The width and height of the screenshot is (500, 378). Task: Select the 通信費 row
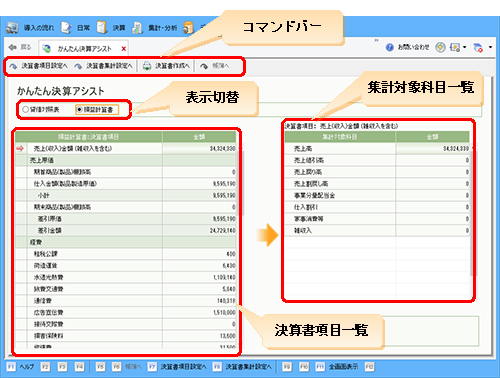pos(126,301)
